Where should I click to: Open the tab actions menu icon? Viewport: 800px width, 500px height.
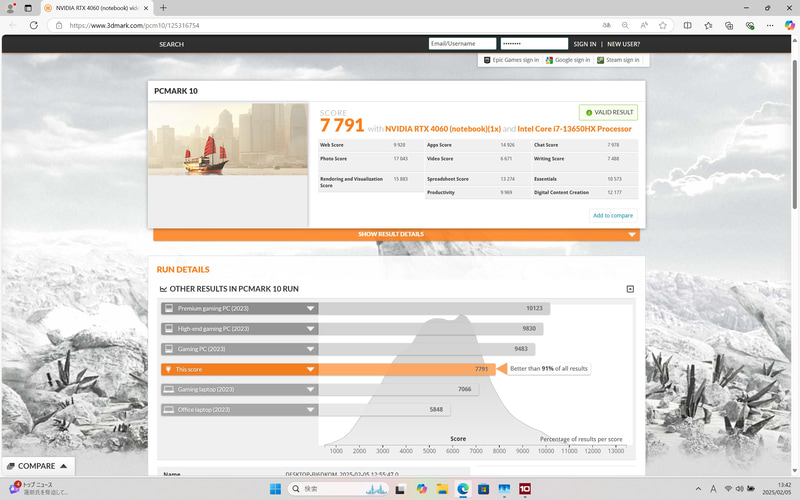tap(28, 8)
